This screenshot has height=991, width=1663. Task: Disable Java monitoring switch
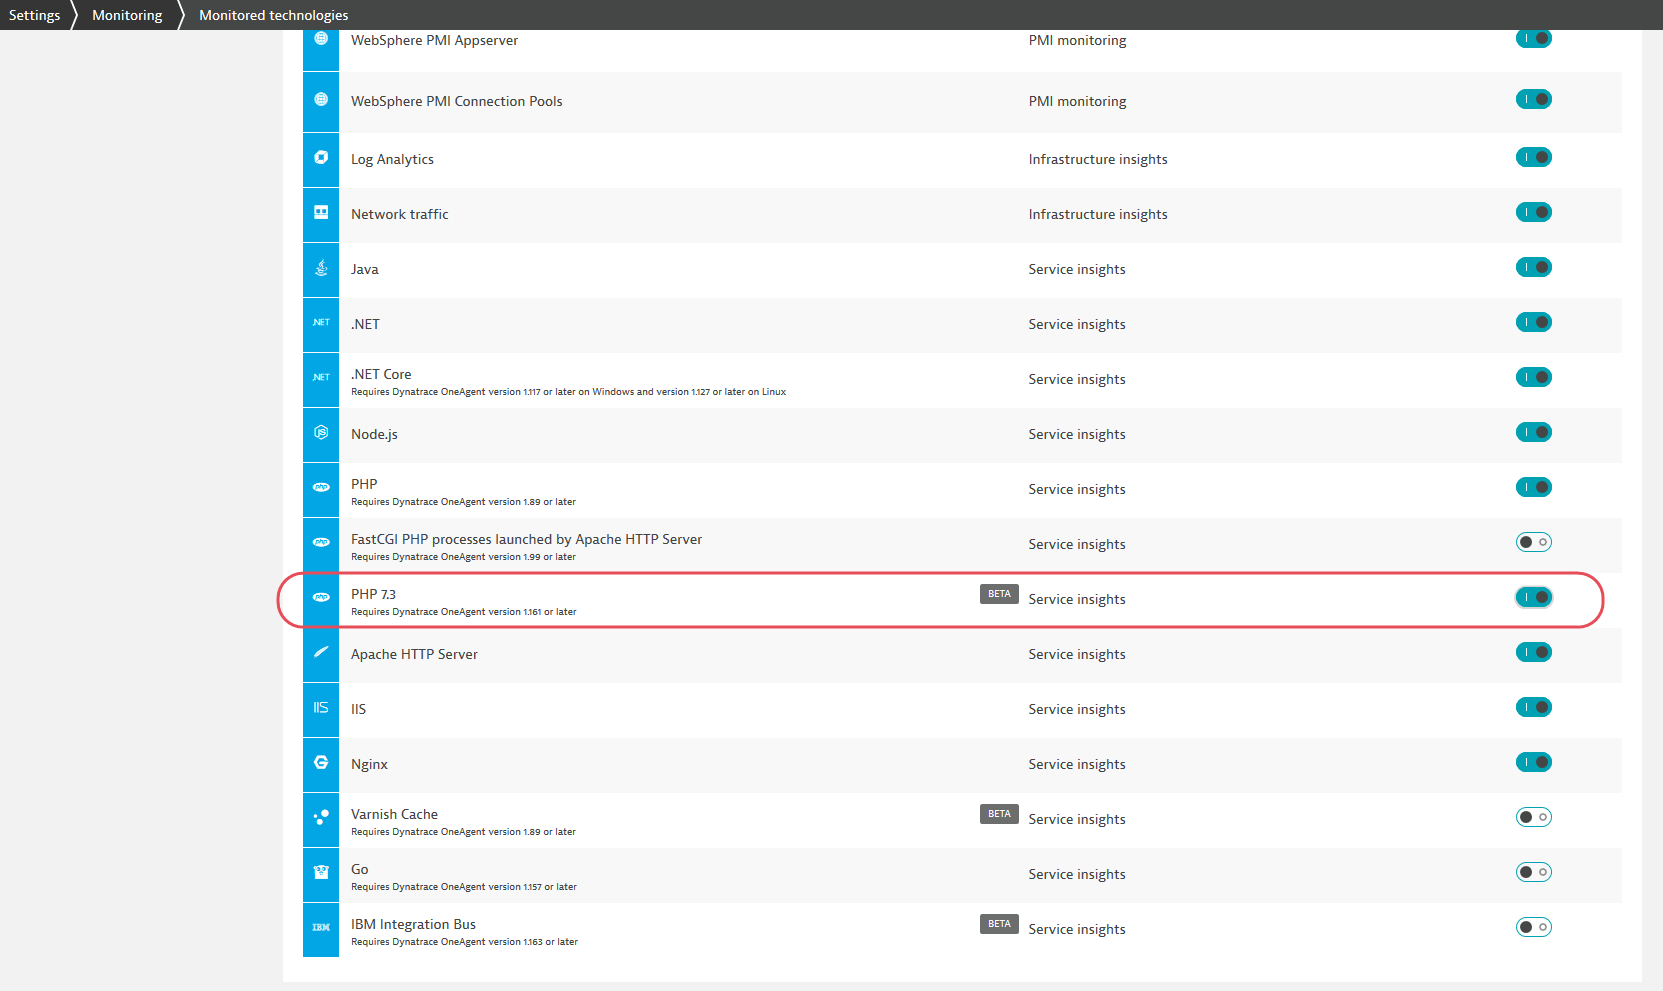coord(1534,267)
